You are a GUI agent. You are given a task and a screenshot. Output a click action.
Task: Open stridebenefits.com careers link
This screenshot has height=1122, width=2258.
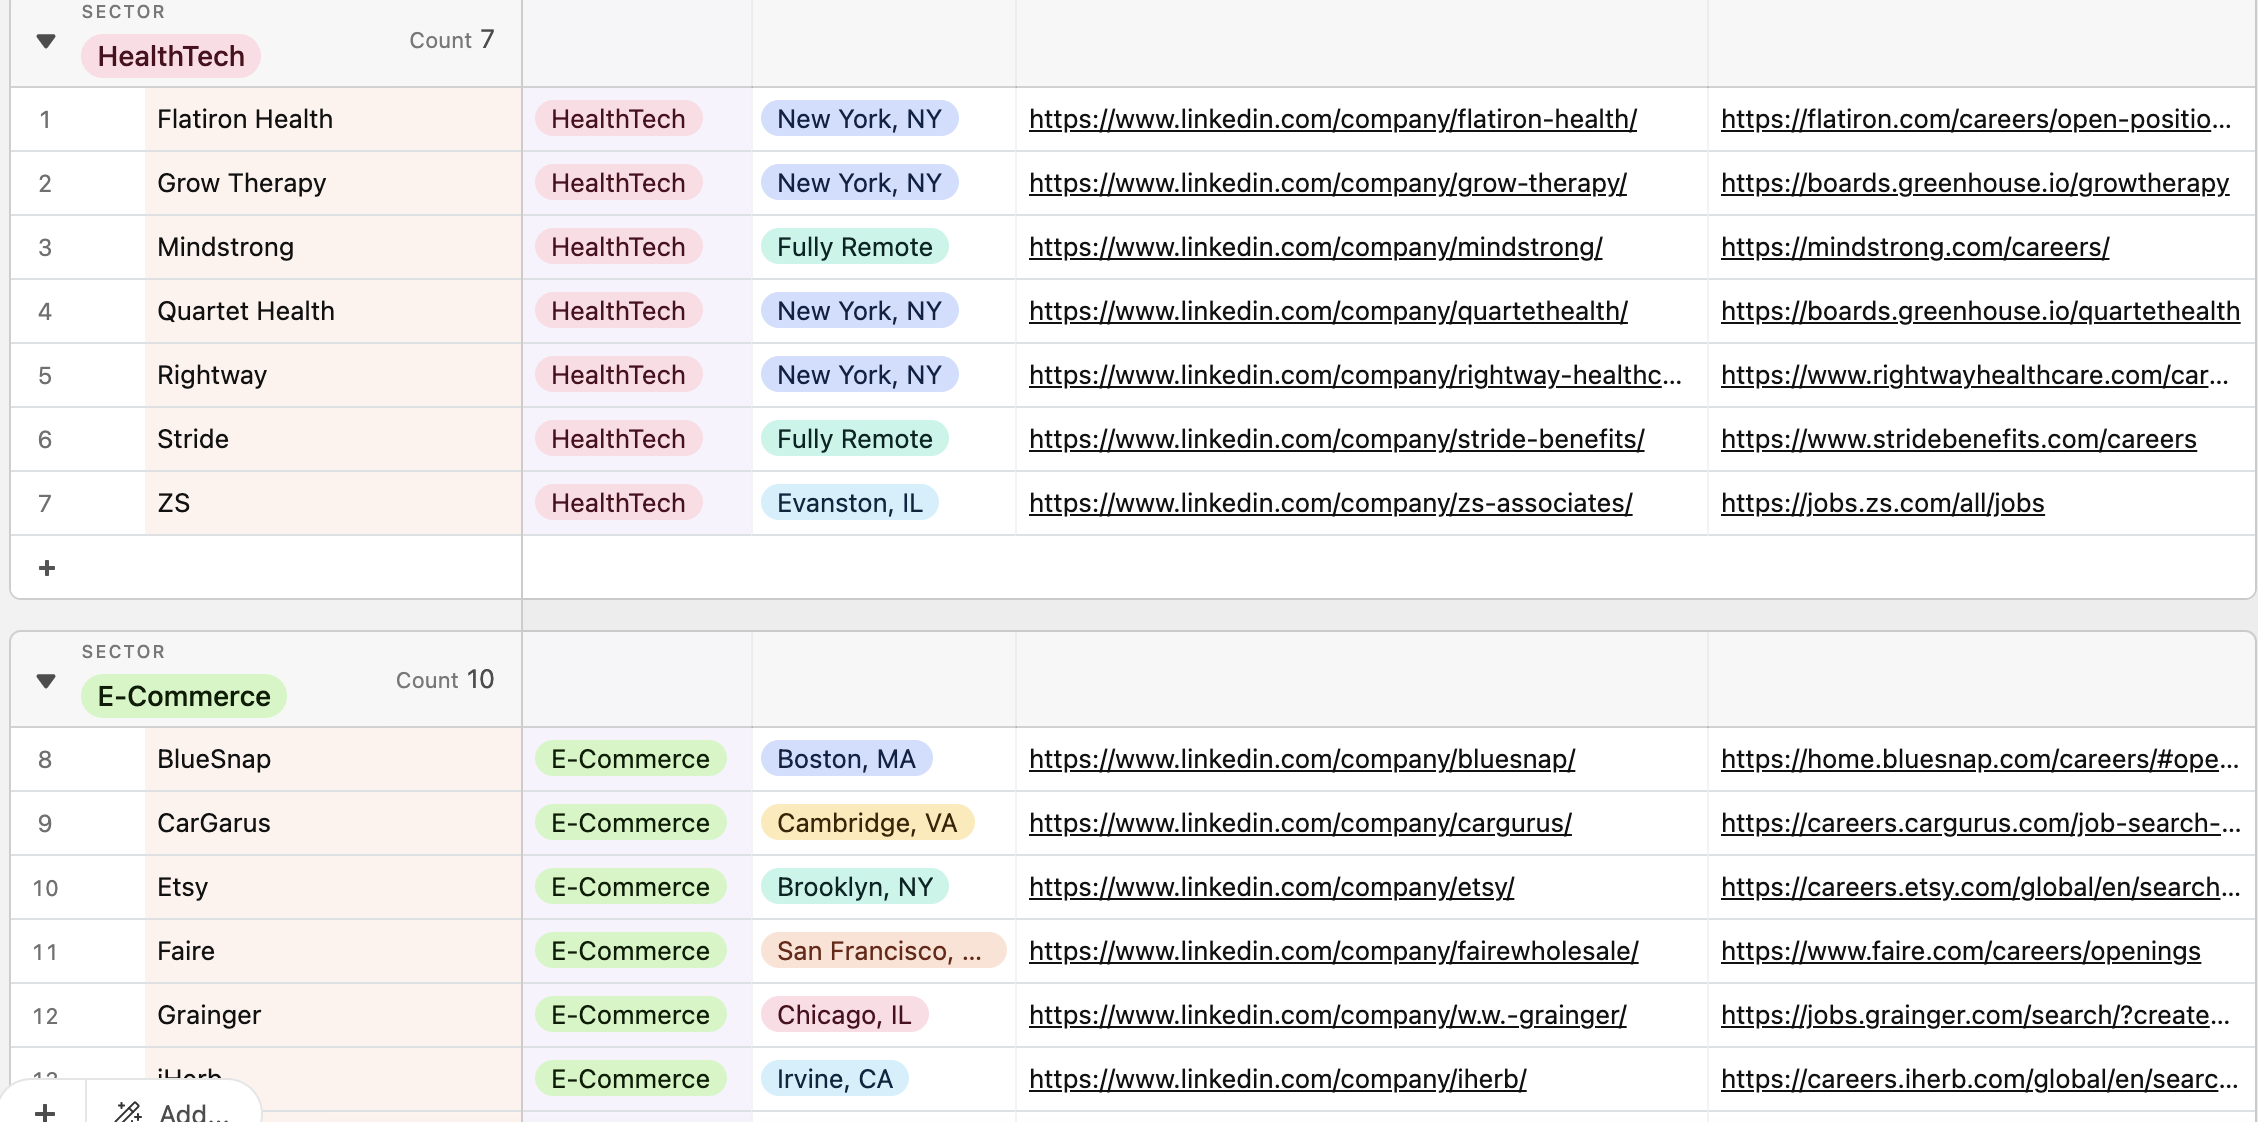pos(1959,439)
